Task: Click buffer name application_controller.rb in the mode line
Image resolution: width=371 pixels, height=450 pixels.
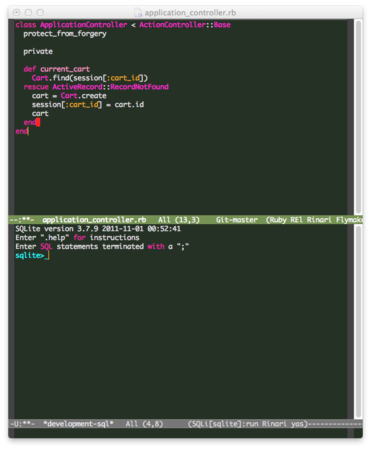Action: pos(94,220)
